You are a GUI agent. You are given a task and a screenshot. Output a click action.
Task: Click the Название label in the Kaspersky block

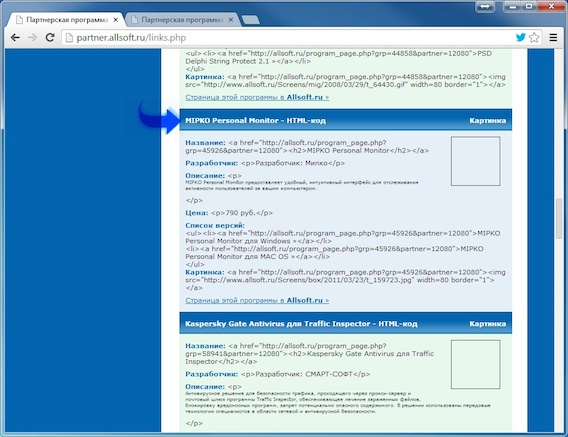(205, 346)
